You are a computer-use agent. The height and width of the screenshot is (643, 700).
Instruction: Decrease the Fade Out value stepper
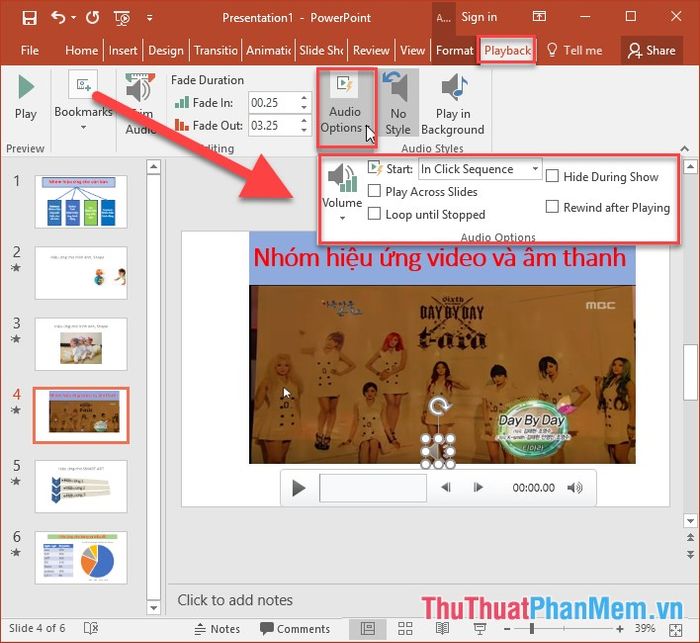(x=304, y=130)
